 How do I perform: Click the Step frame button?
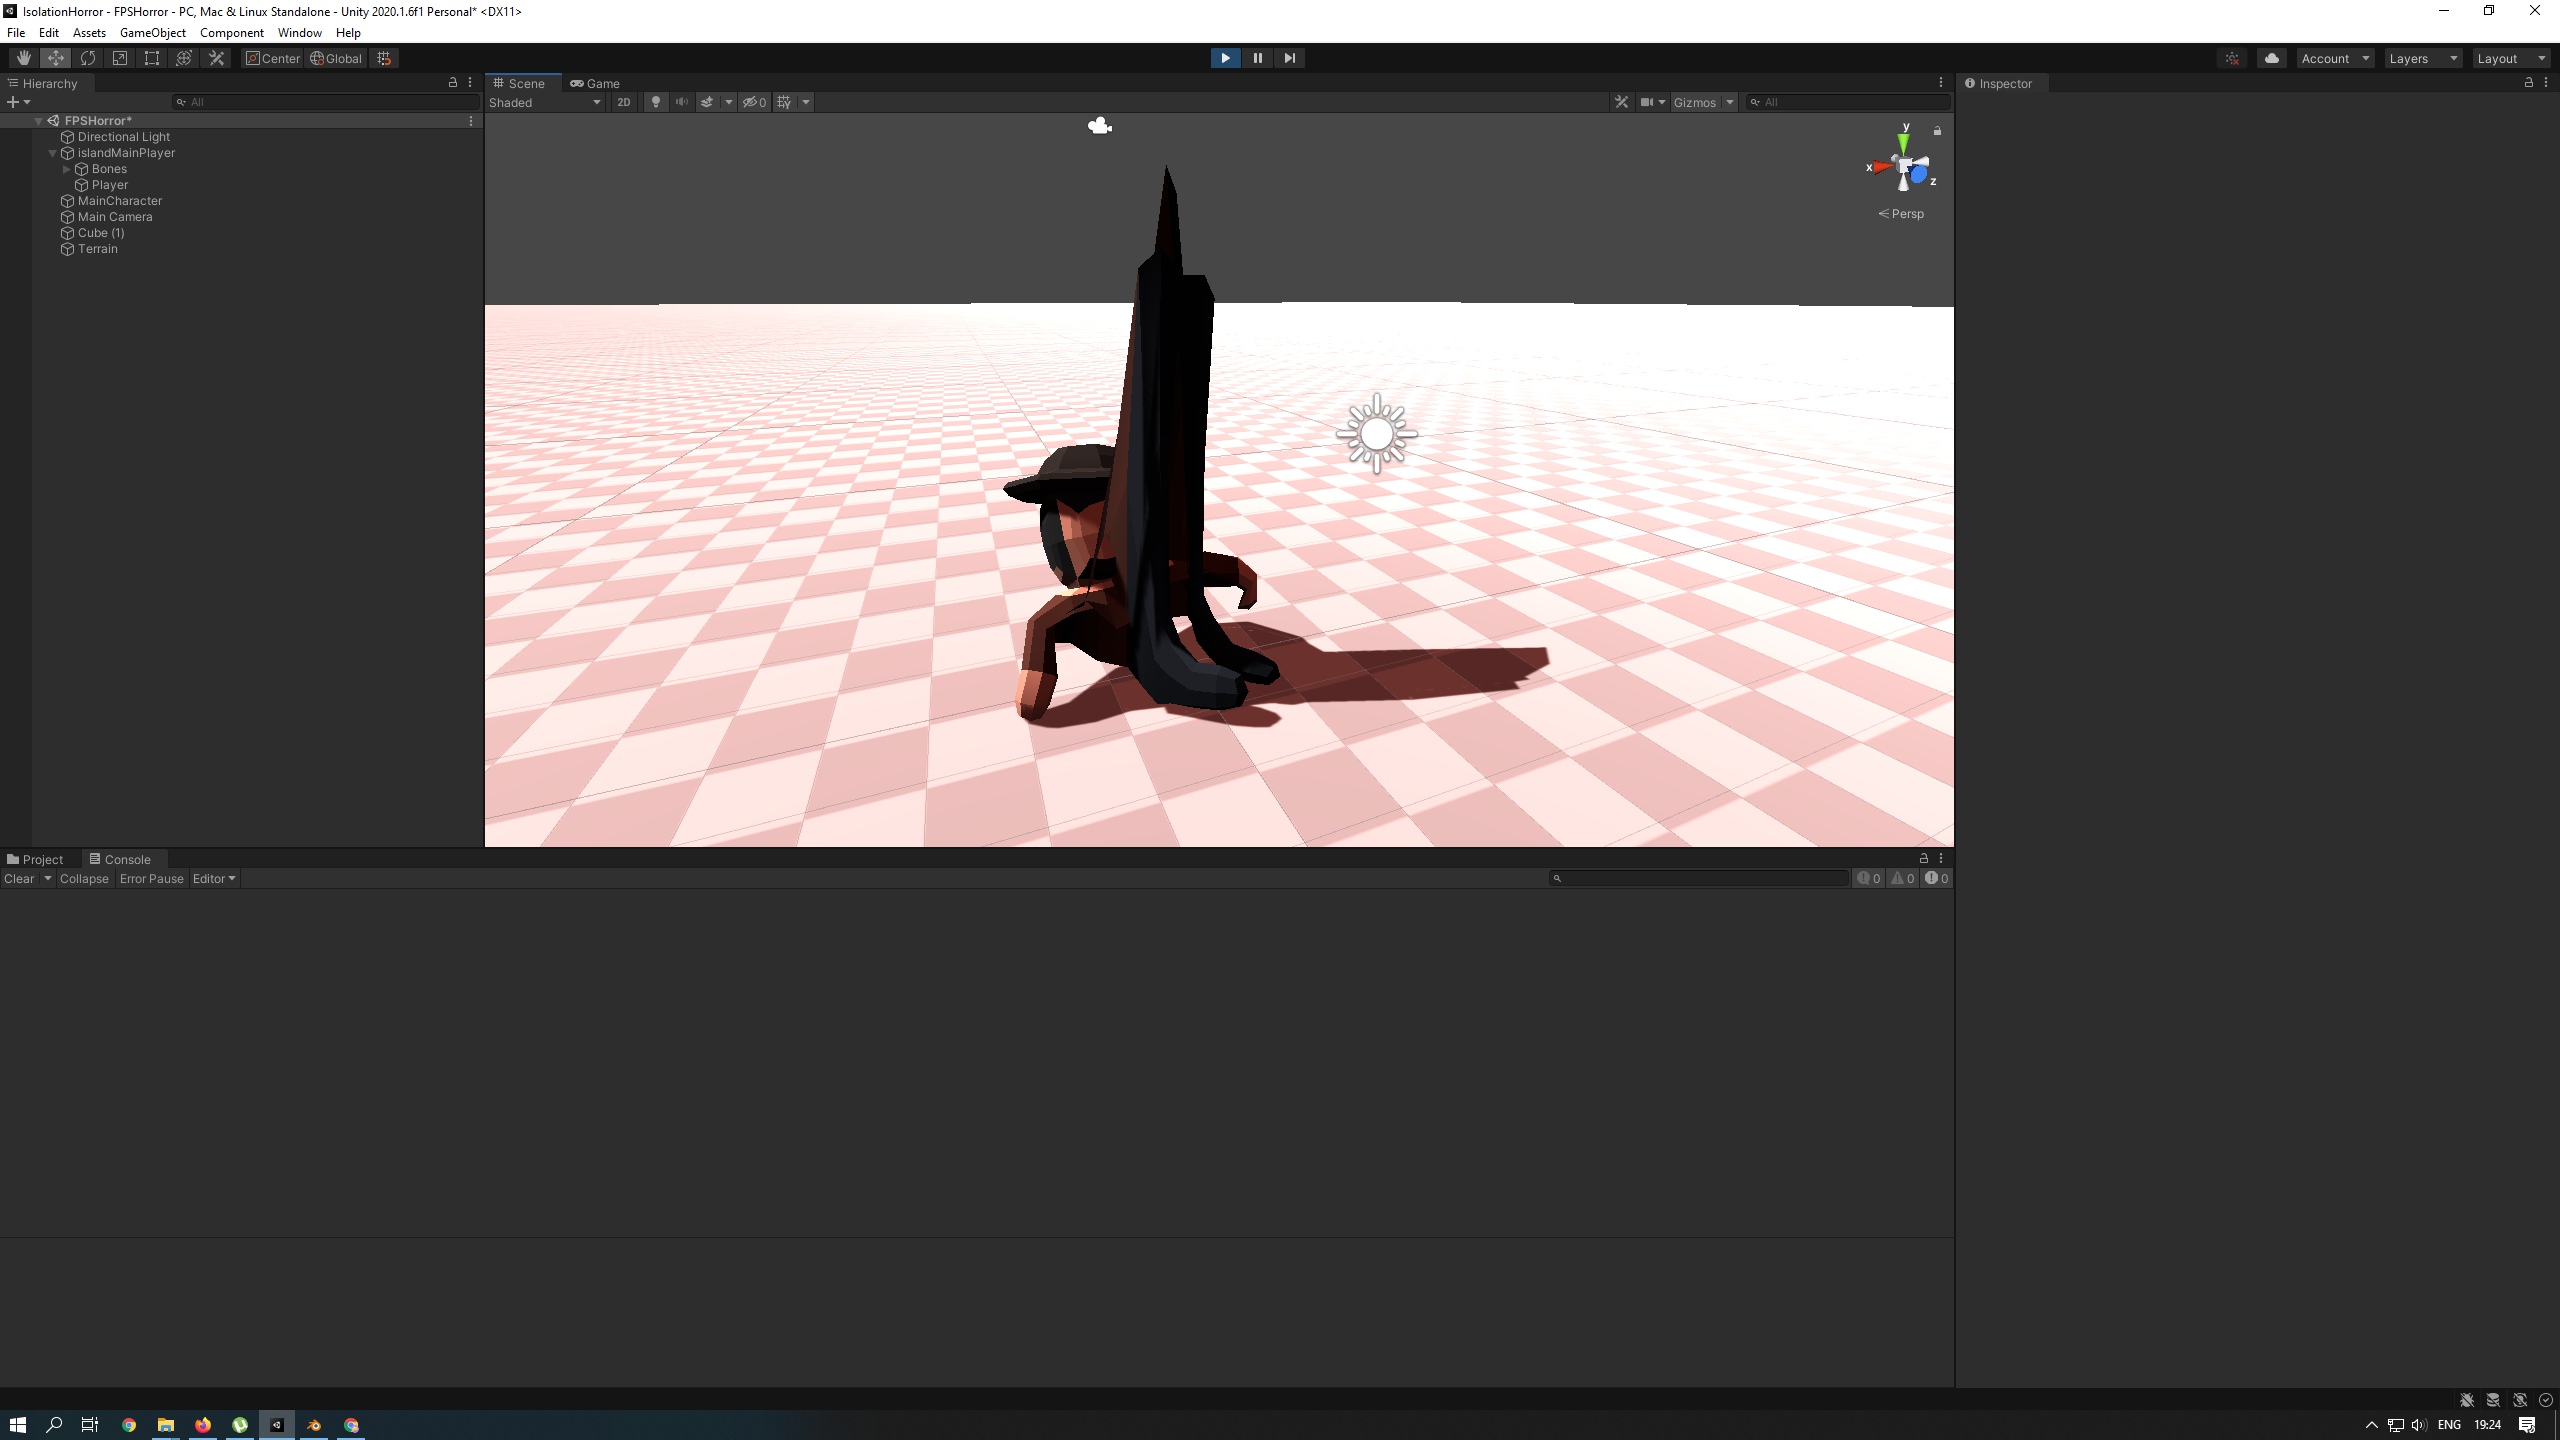[1289, 58]
